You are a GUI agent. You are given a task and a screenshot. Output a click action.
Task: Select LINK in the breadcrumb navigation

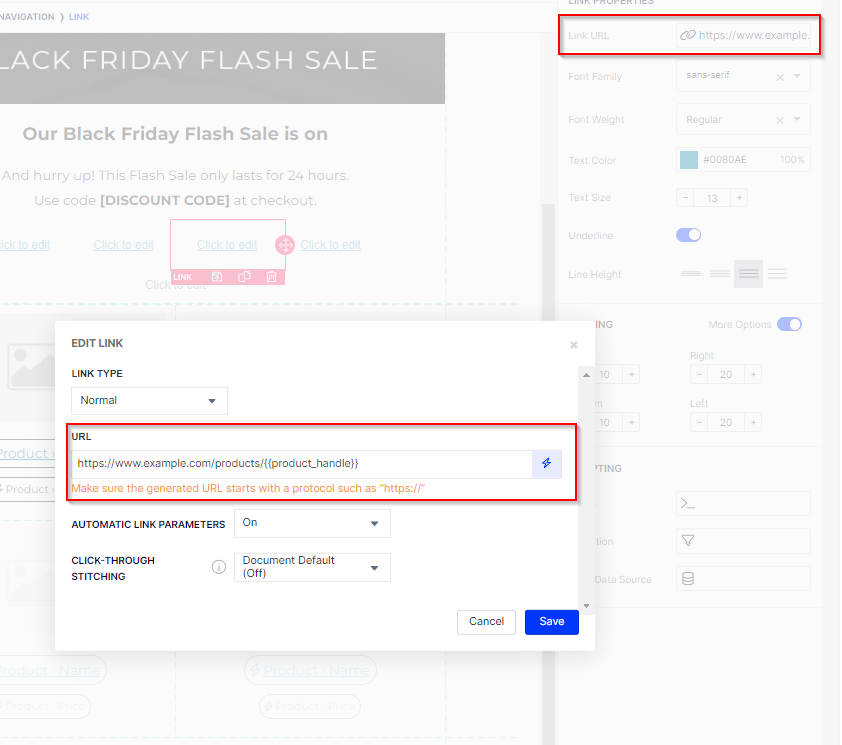(x=79, y=16)
